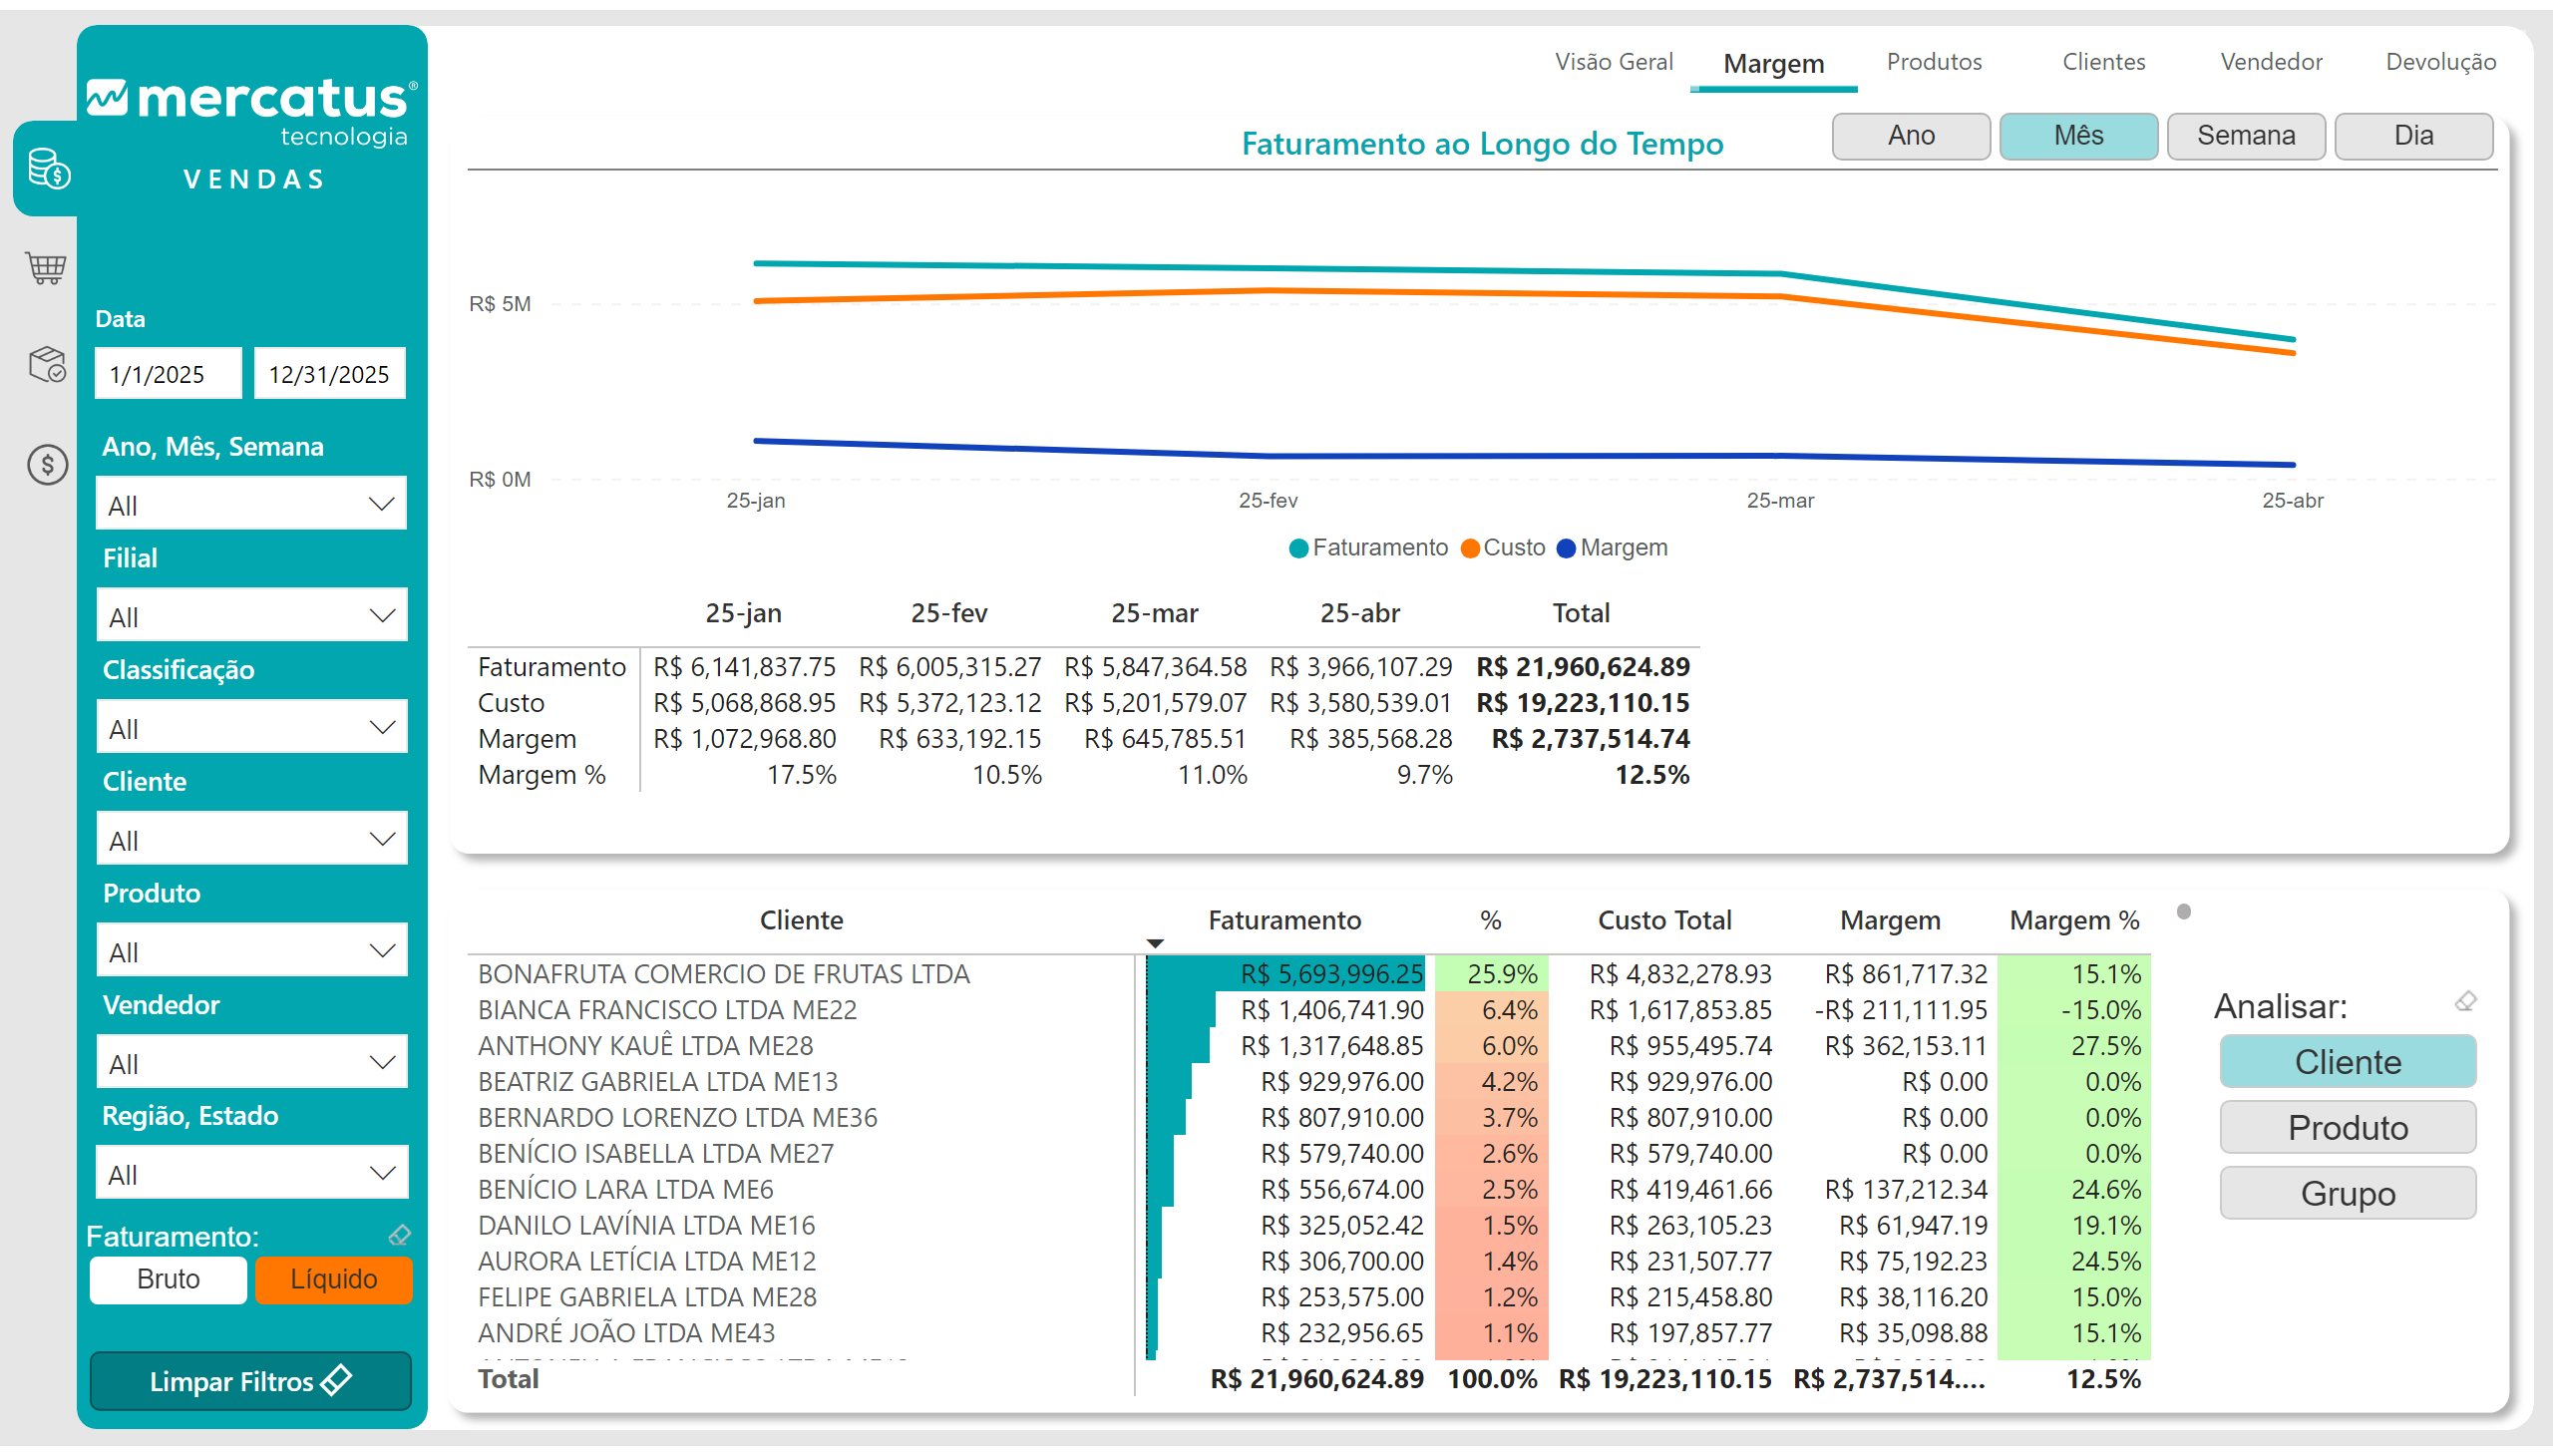Switch time granularity to Semana
The height and width of the screenshot is (1456, 2553).
click(2245, 136)
